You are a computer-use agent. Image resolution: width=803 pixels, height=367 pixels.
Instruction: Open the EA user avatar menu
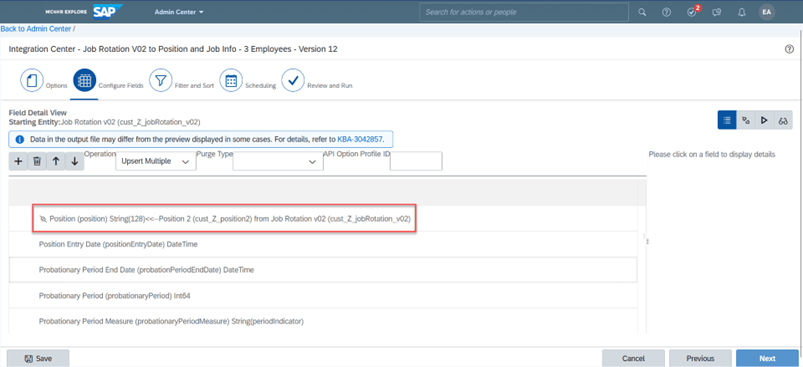767,12
